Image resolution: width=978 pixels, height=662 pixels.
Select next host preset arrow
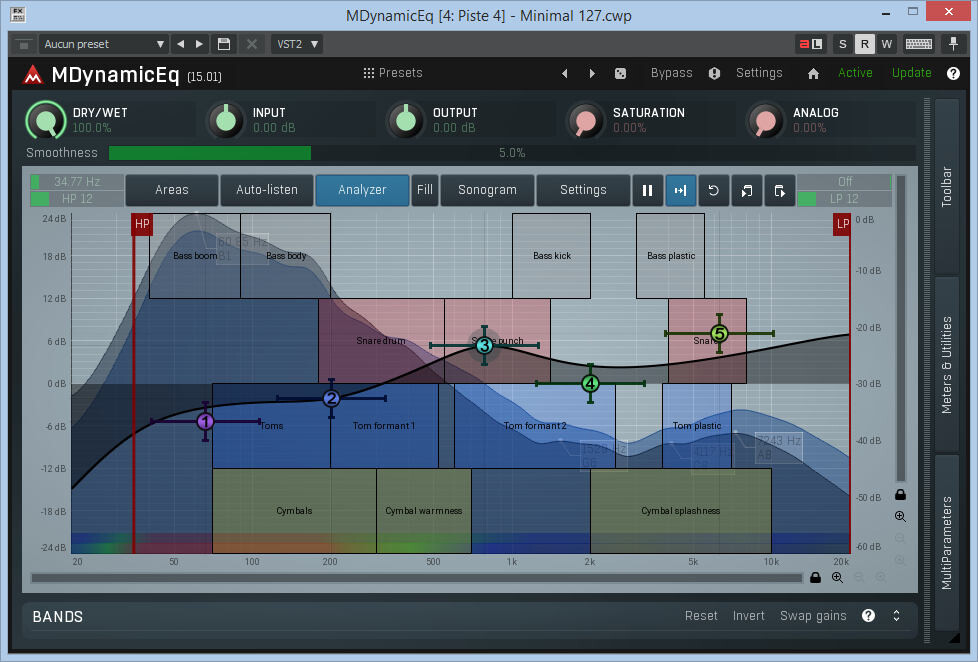tap(199, 44)
